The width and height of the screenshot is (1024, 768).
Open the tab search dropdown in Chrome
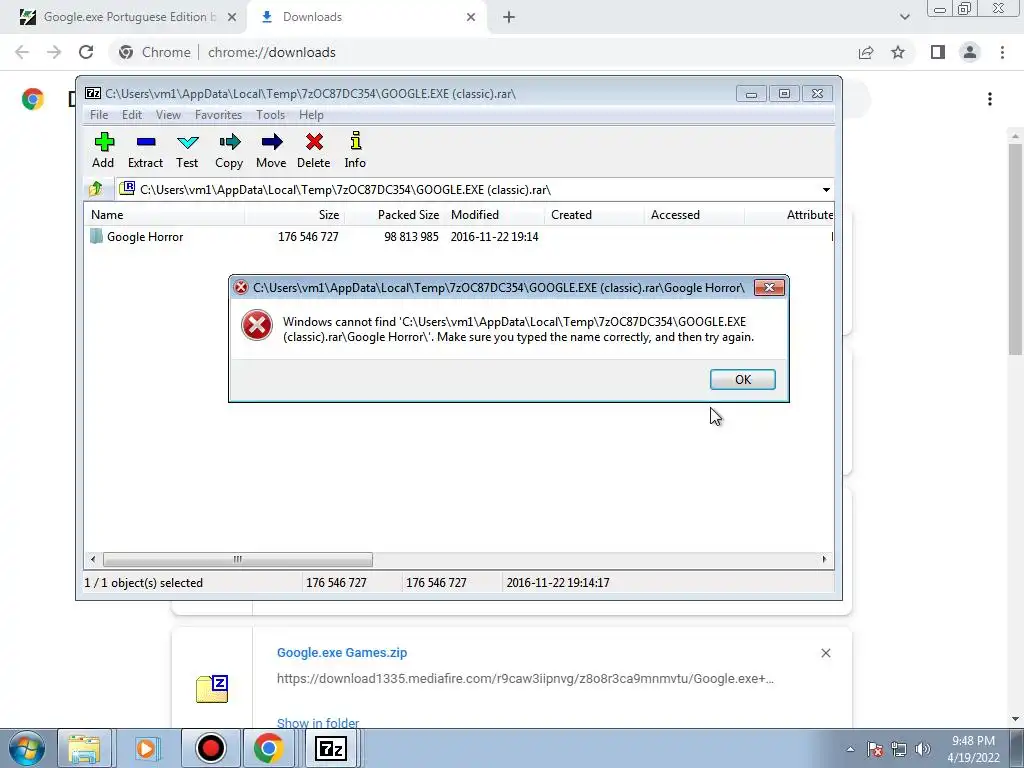[x=904, y=17]
